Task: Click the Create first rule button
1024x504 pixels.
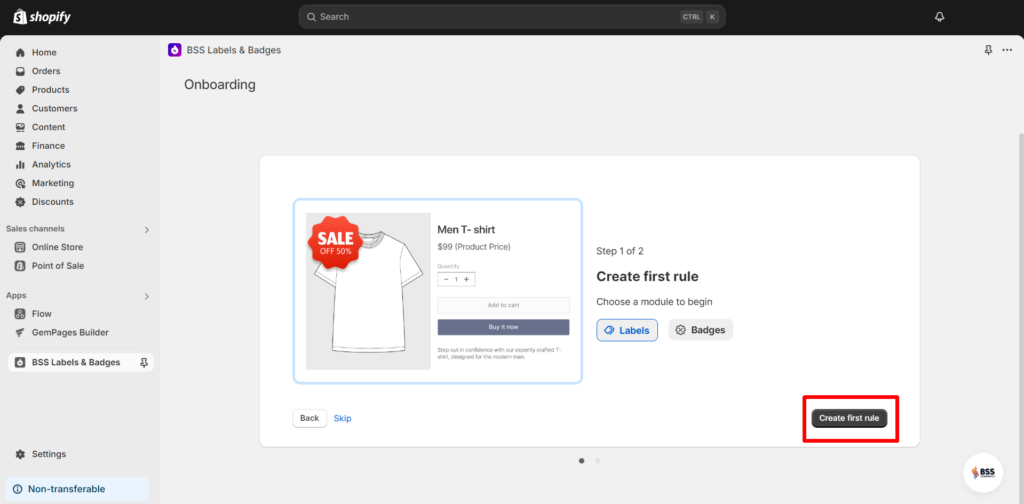Action: [x=849, y=418]
